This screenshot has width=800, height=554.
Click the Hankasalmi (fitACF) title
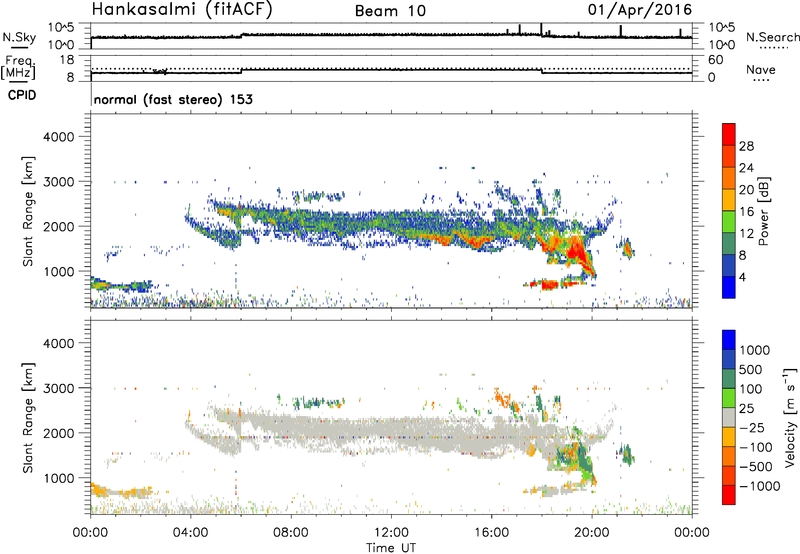(x=182, y=9)
